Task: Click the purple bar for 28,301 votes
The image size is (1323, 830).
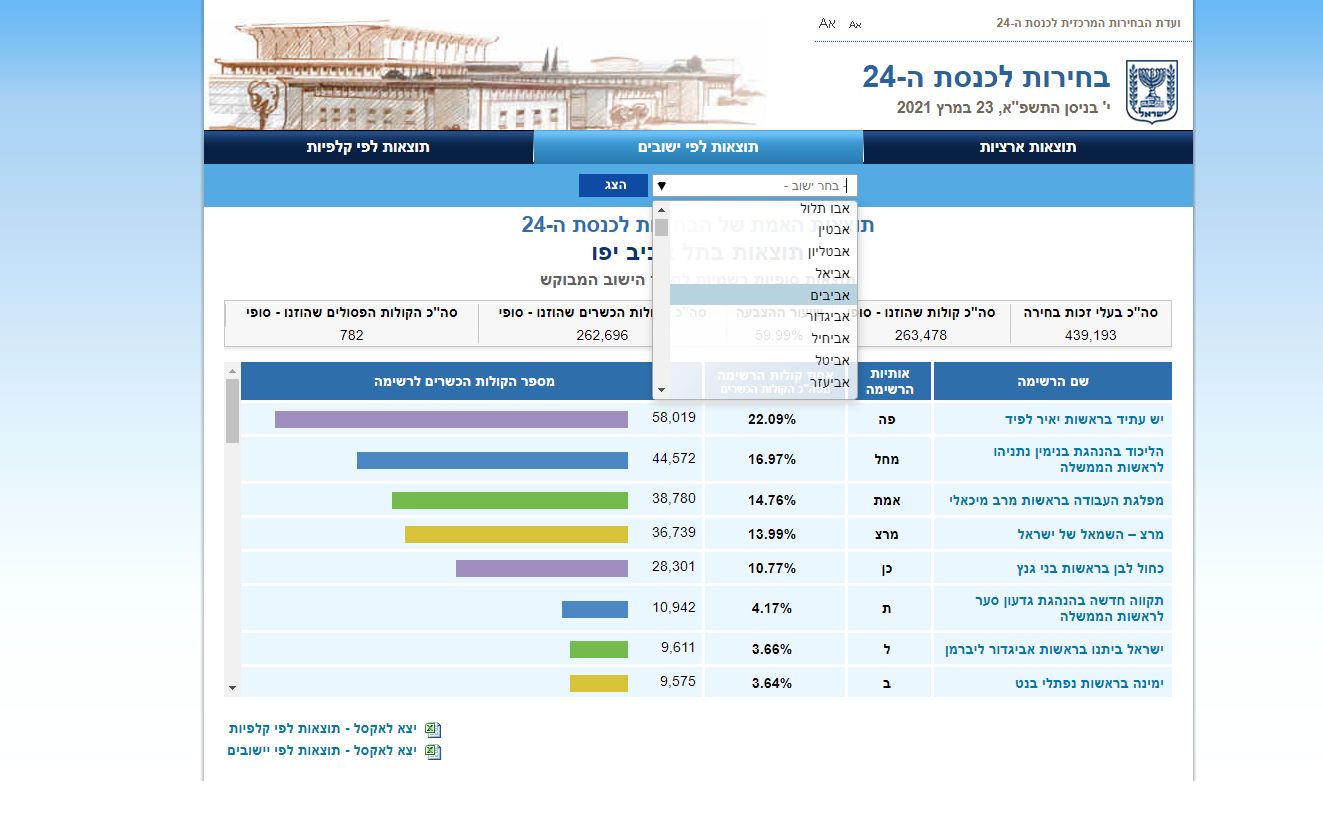Action: coord(542,568)
